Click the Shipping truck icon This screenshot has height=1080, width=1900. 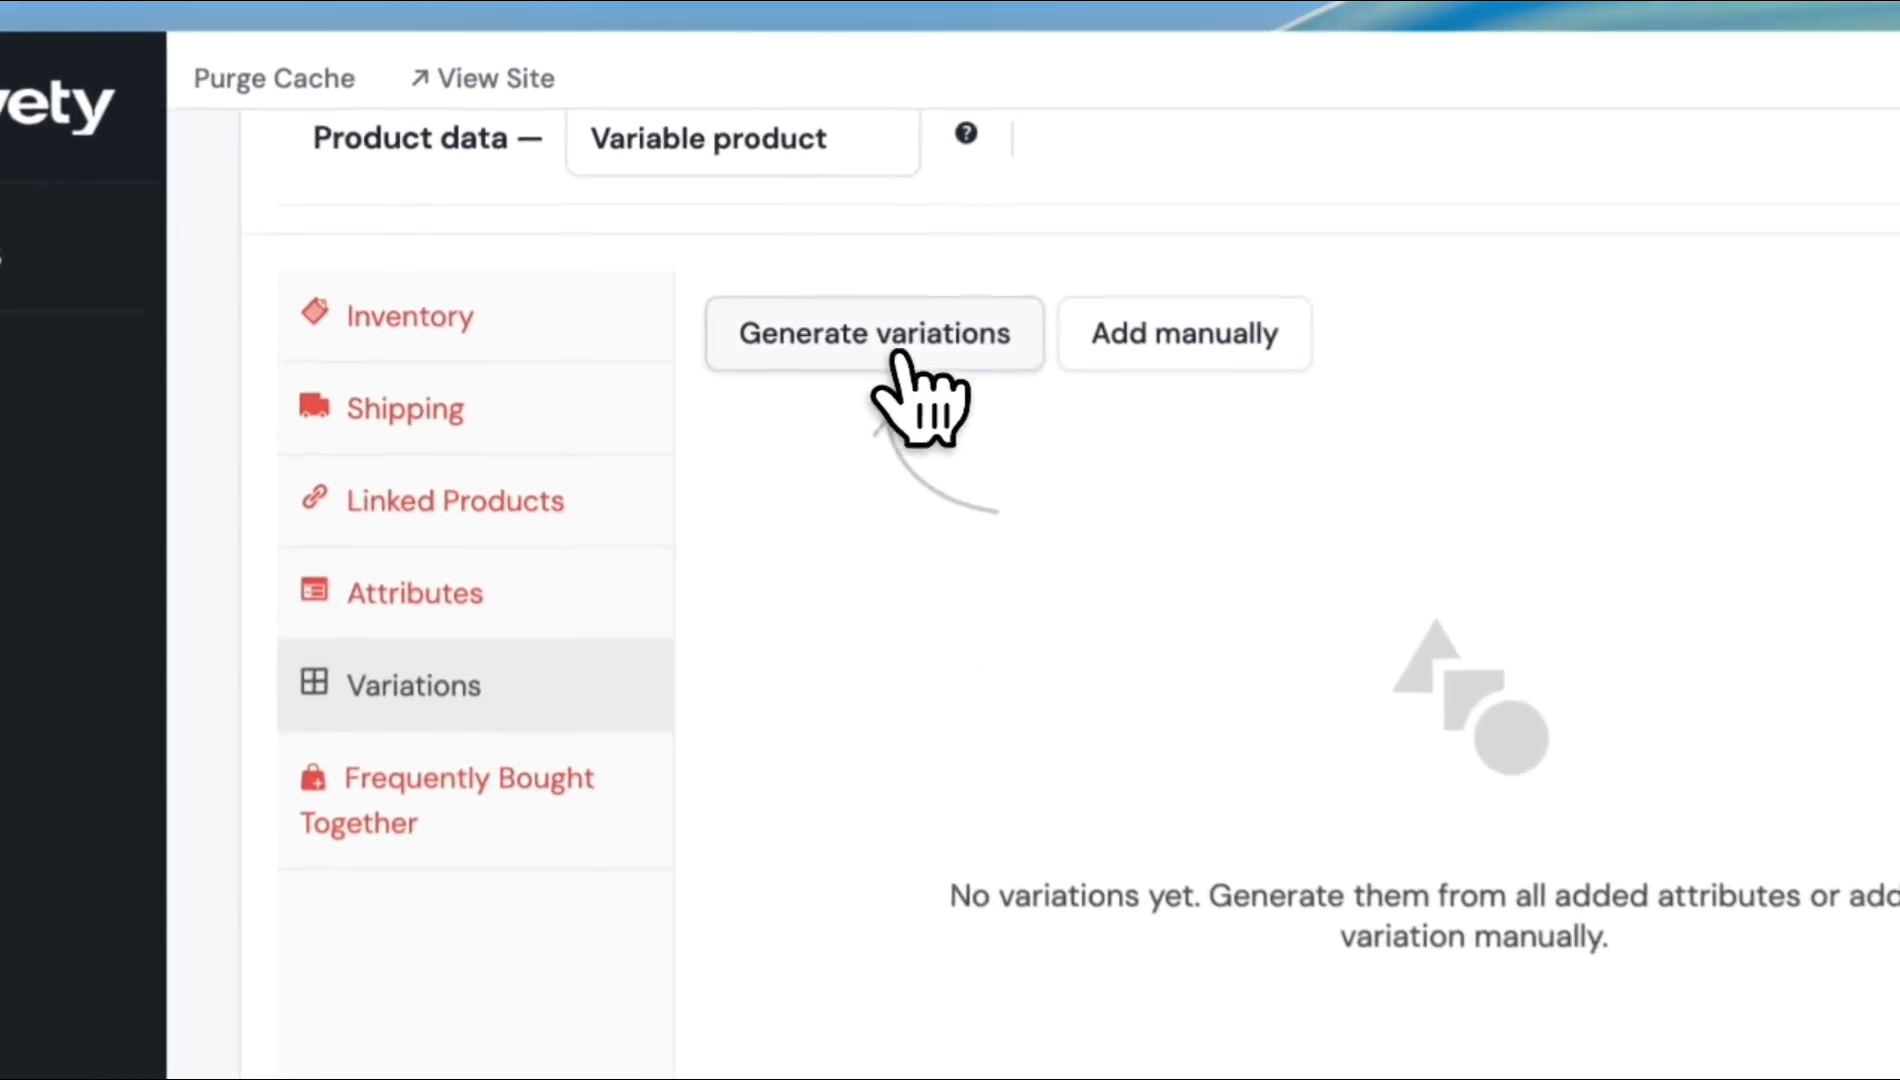pyautogui.click(x=314, y=405)
